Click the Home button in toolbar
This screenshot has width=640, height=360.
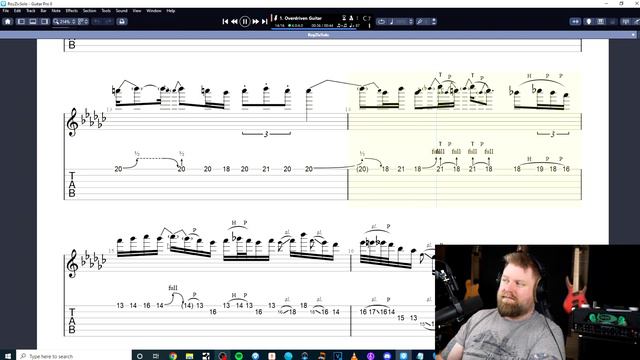8,22
